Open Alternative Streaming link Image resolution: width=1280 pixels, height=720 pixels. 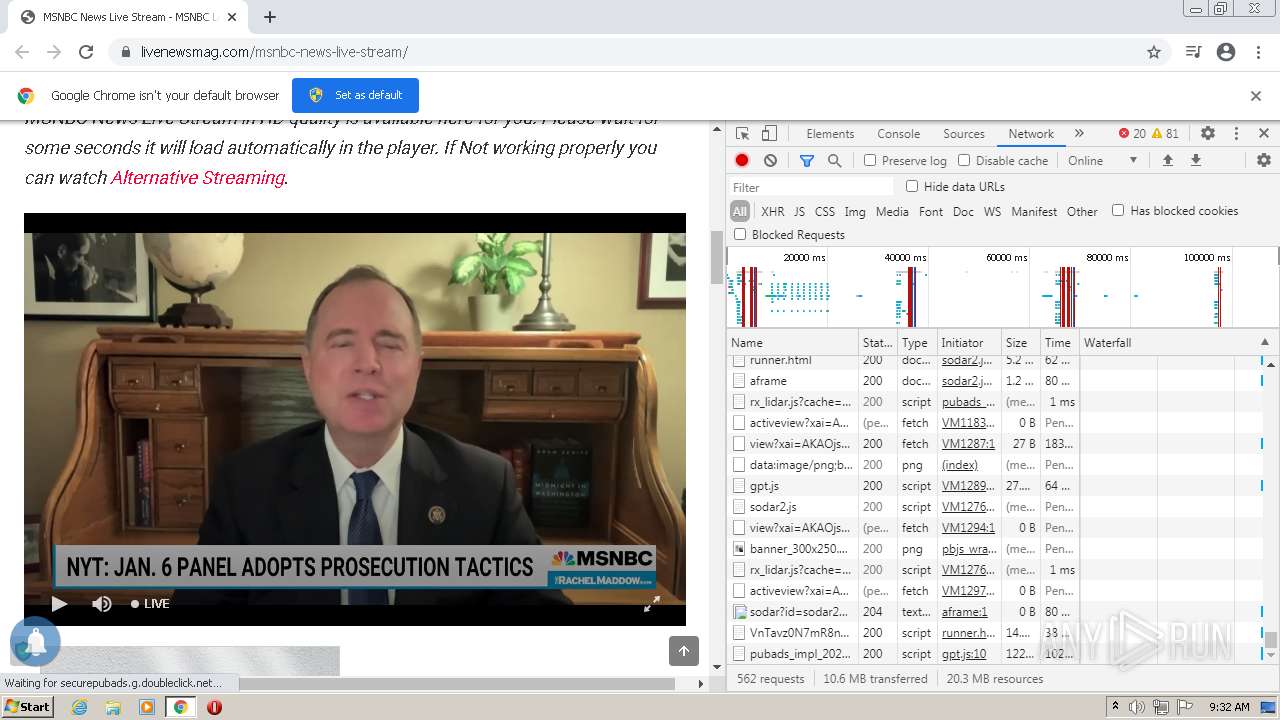coord(198,177)
